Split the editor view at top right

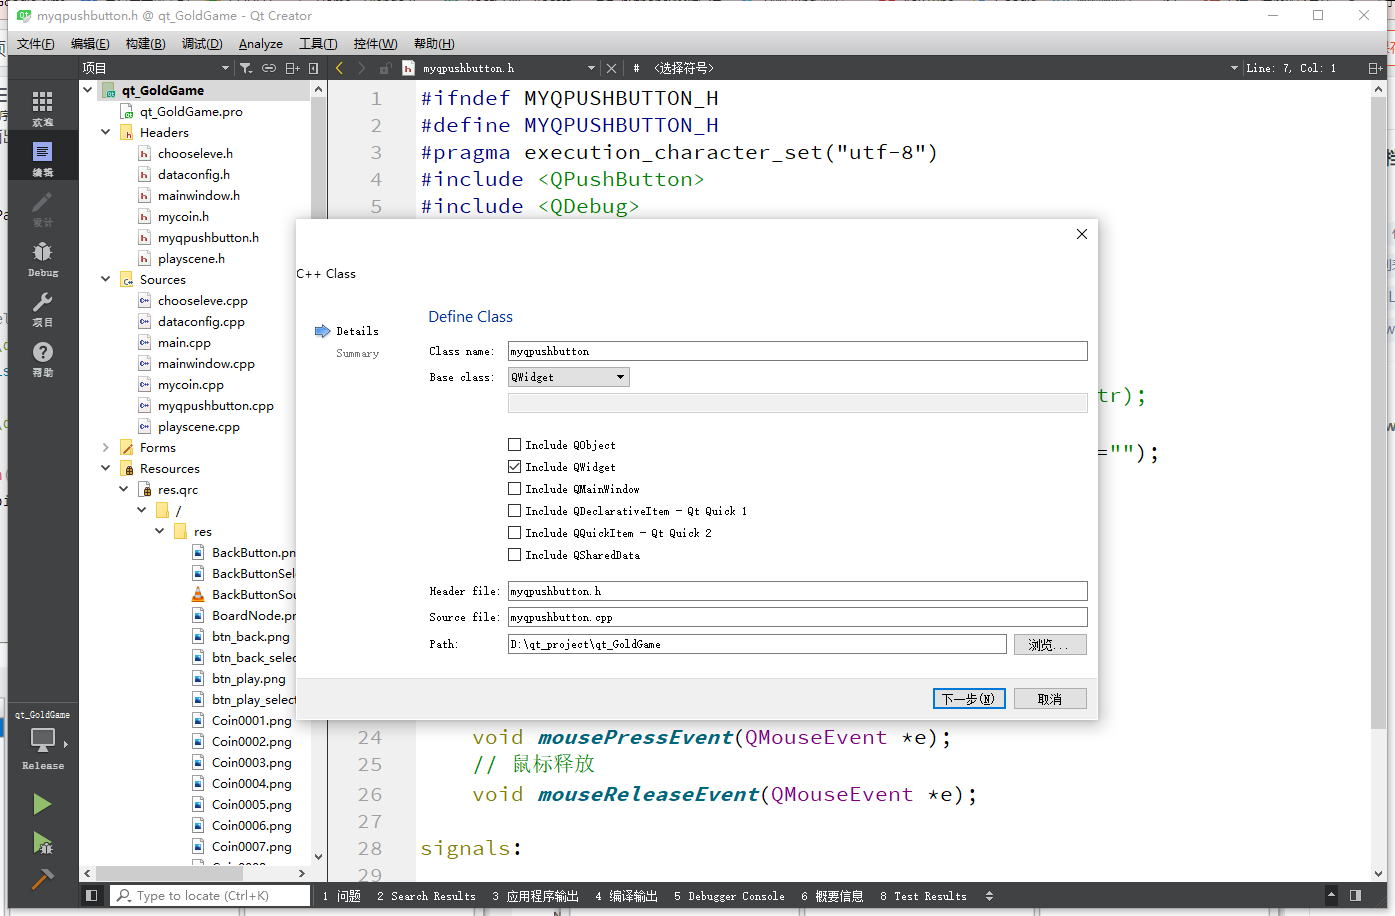point(1375,68)
